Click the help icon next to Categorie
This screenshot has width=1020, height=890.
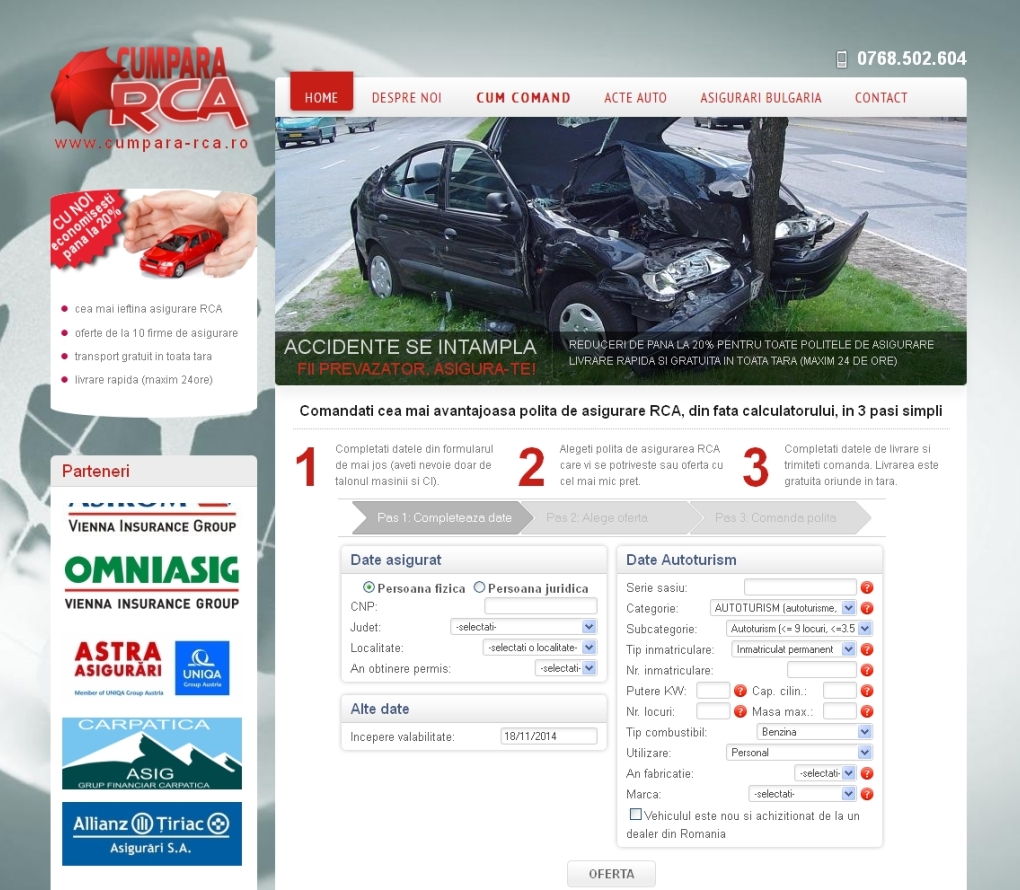tap(867, 608)
